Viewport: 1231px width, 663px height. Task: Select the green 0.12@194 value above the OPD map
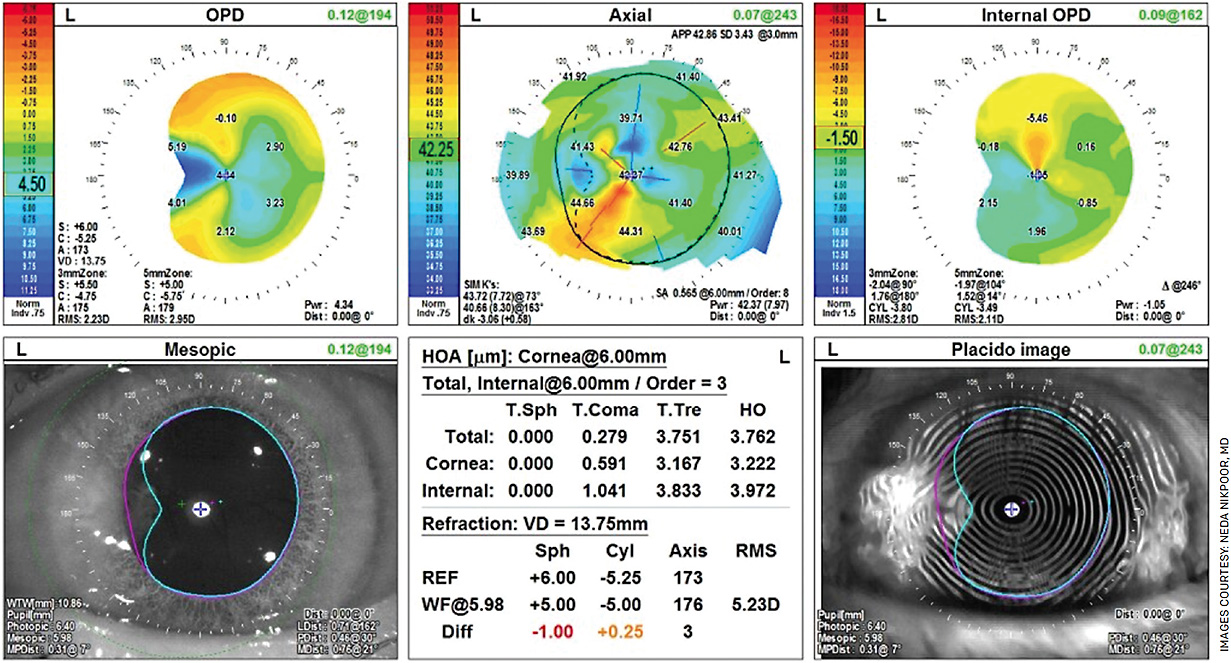[x=356, y=14]
